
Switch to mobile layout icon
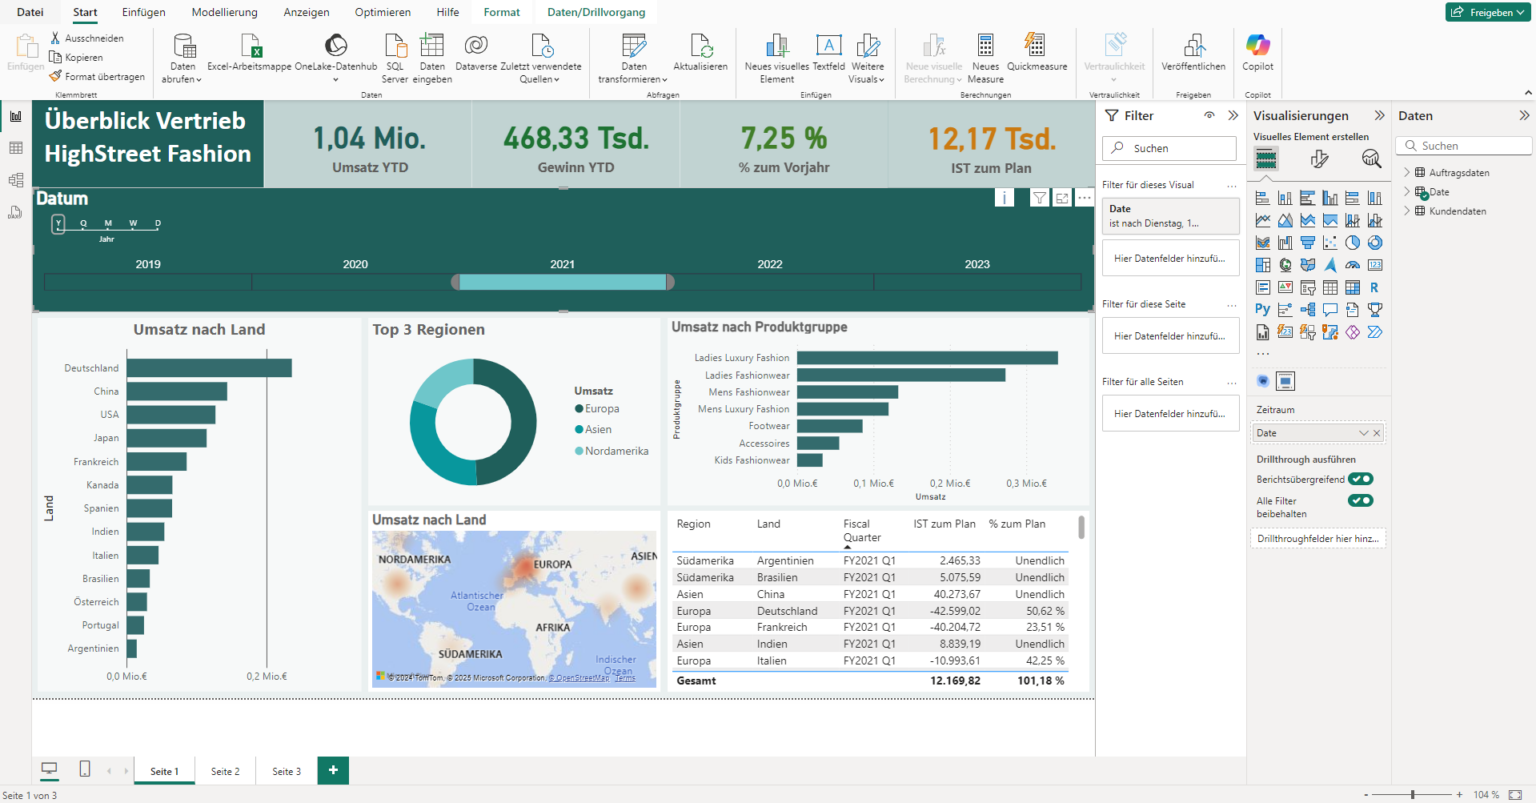[x=85, y=769]
